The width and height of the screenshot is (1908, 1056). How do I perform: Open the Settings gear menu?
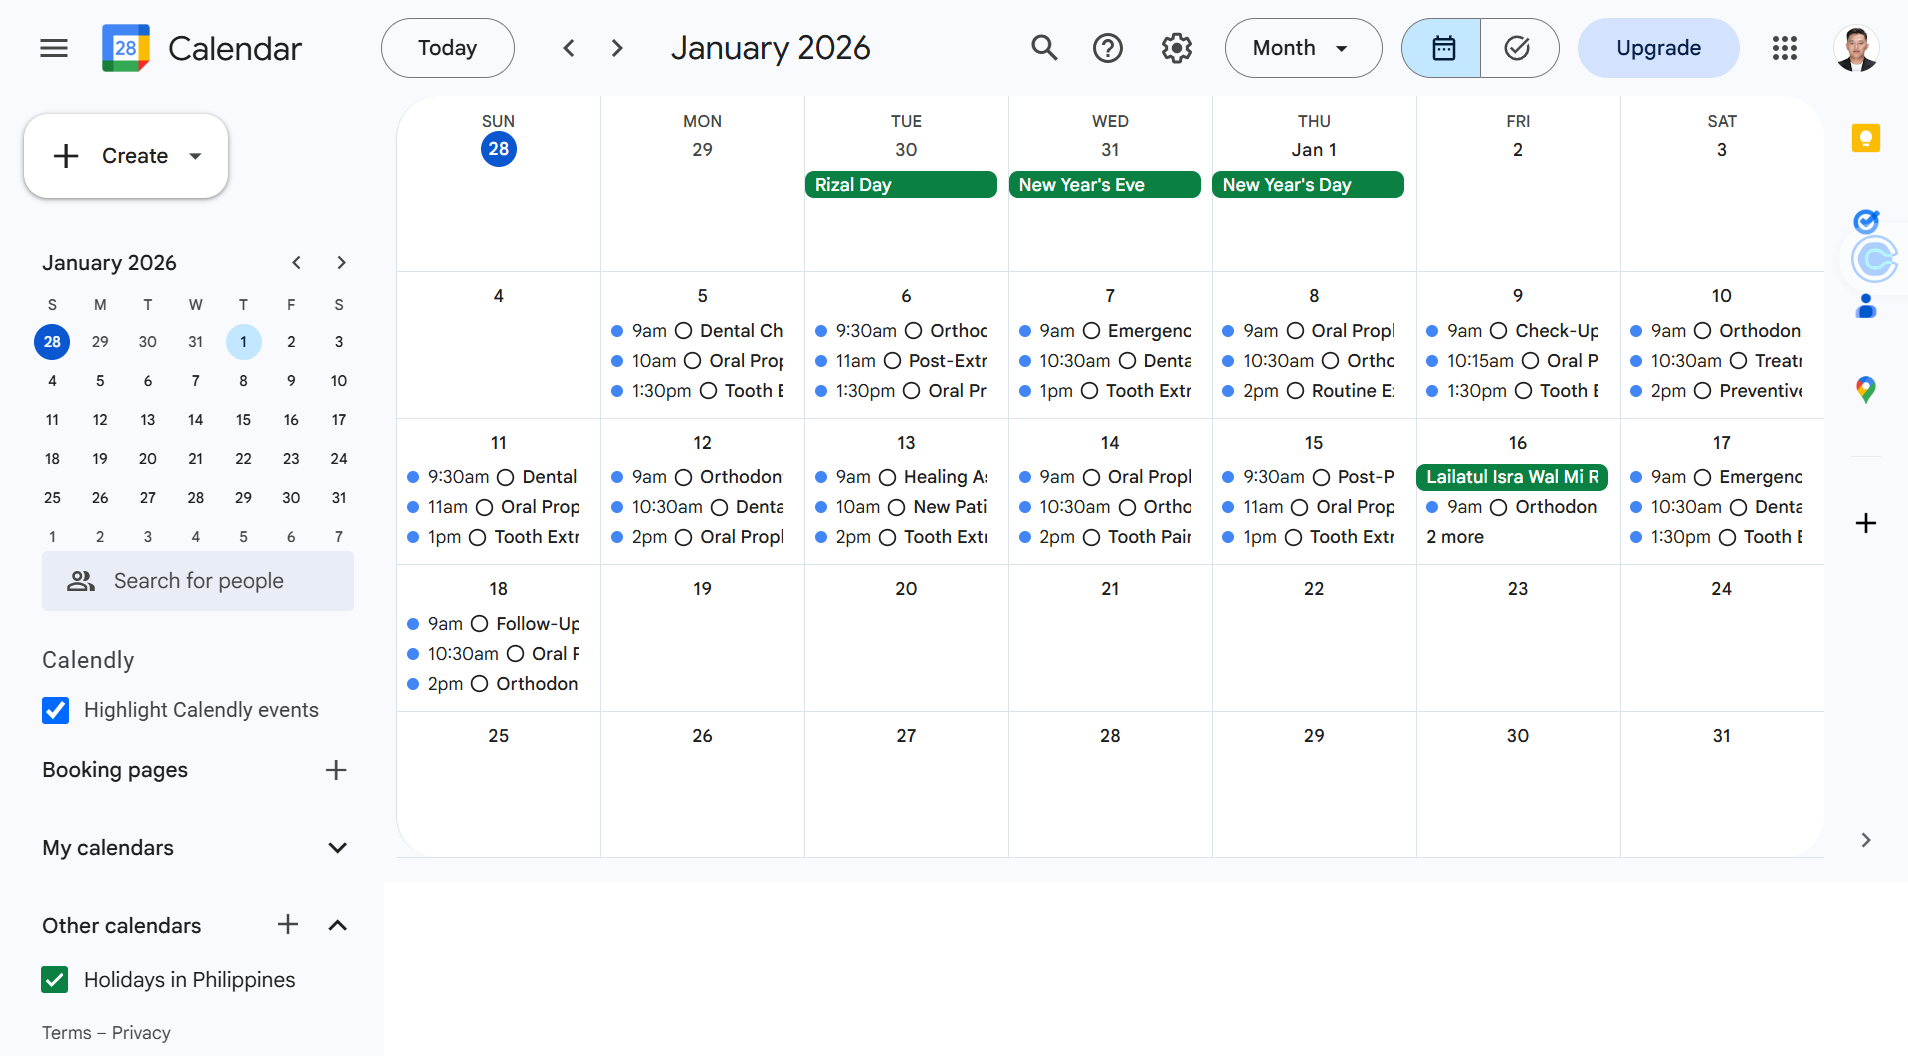[x=1177, y=48]
